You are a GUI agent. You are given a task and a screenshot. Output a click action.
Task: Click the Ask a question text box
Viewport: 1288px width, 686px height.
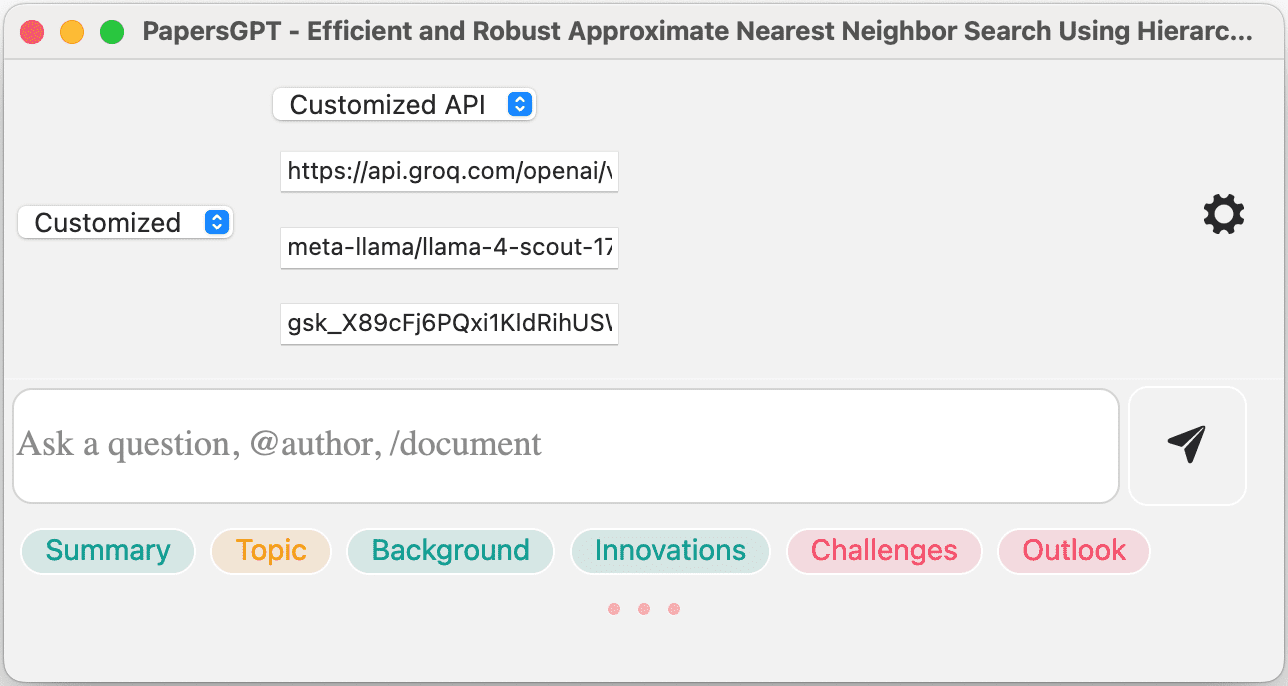click(x=565, y=445)
